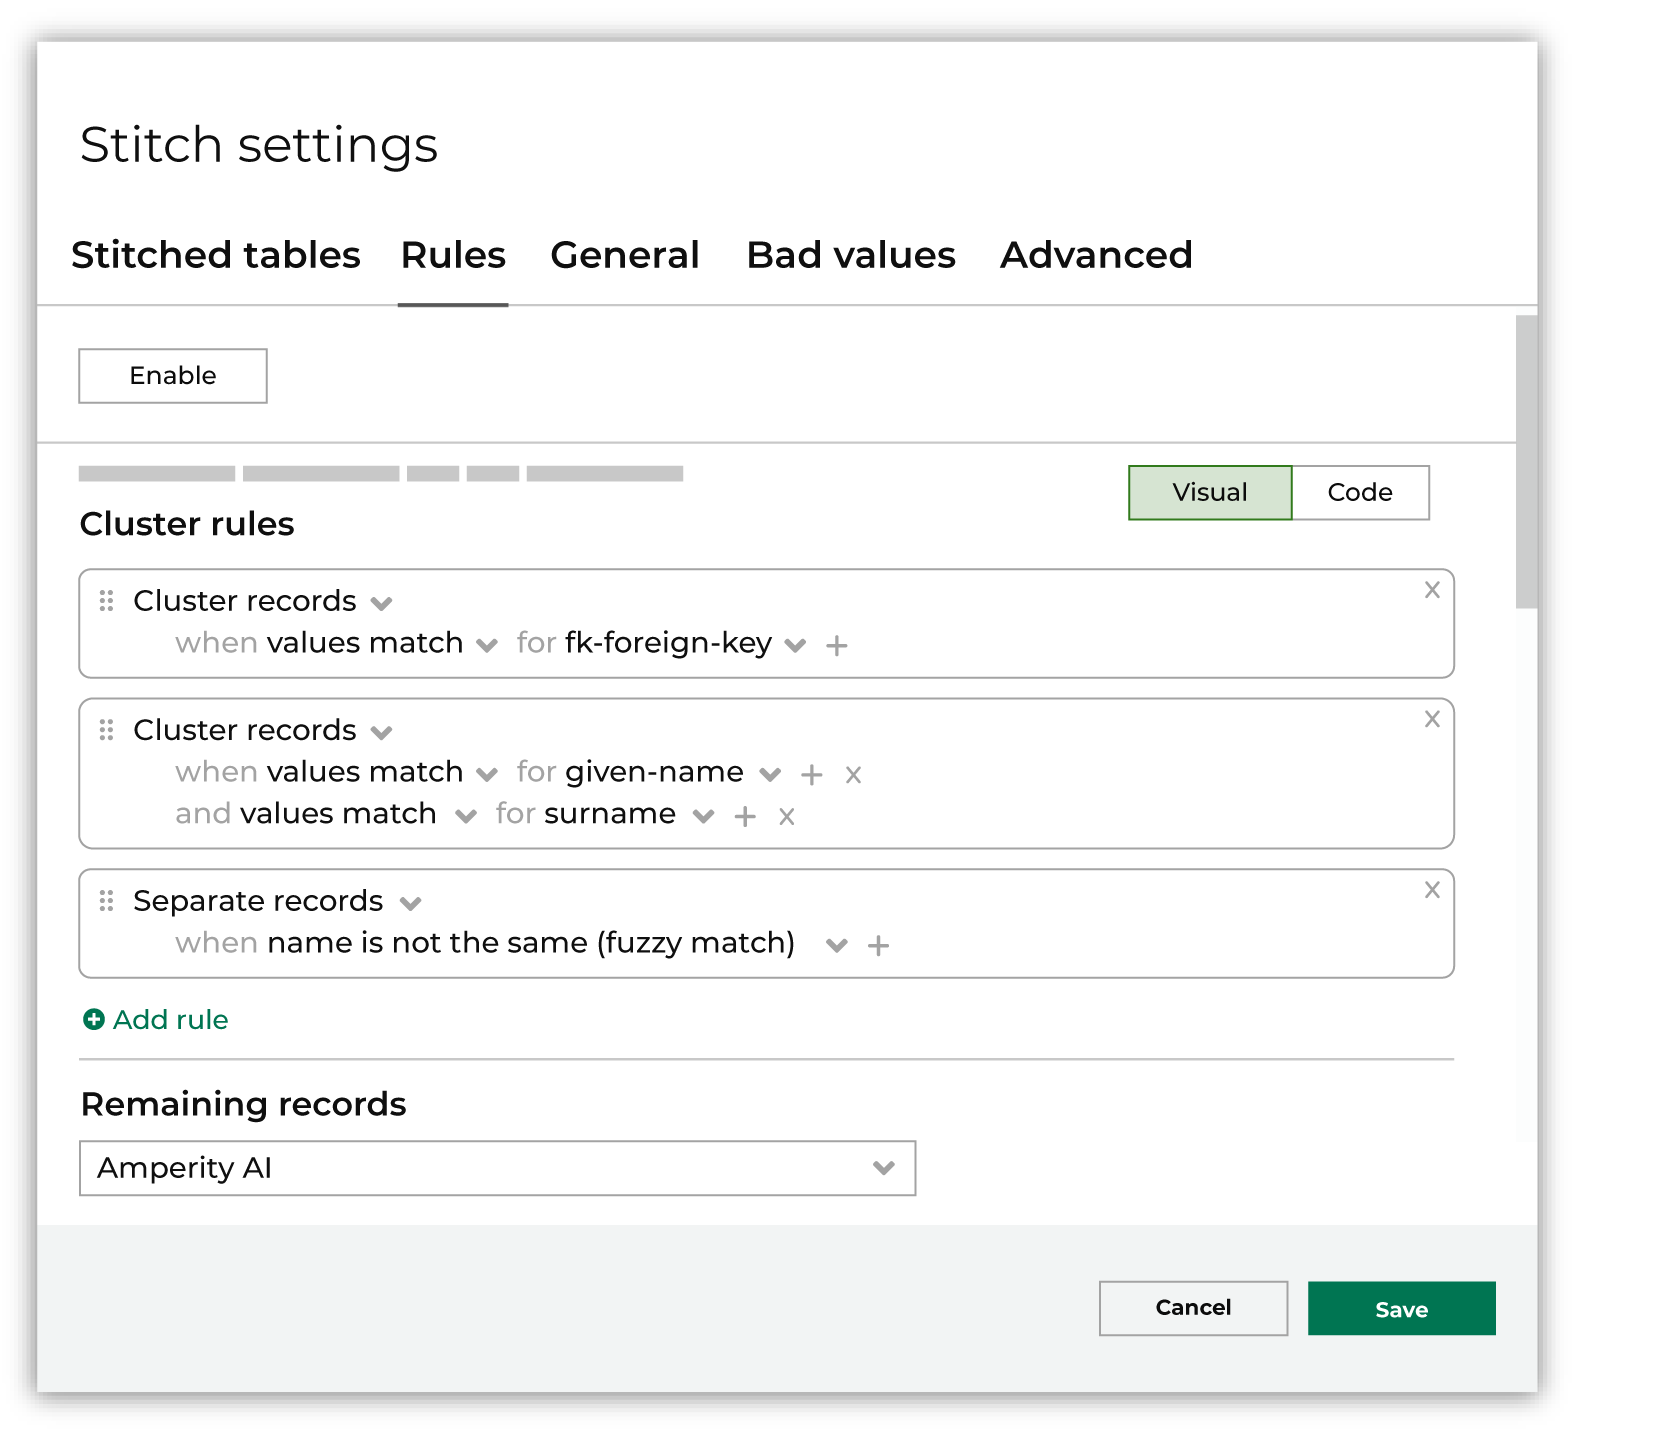This screenshot has height=1434, width=1667.
Task: Open values match dropdown for surname
Action: coord(465,816)
